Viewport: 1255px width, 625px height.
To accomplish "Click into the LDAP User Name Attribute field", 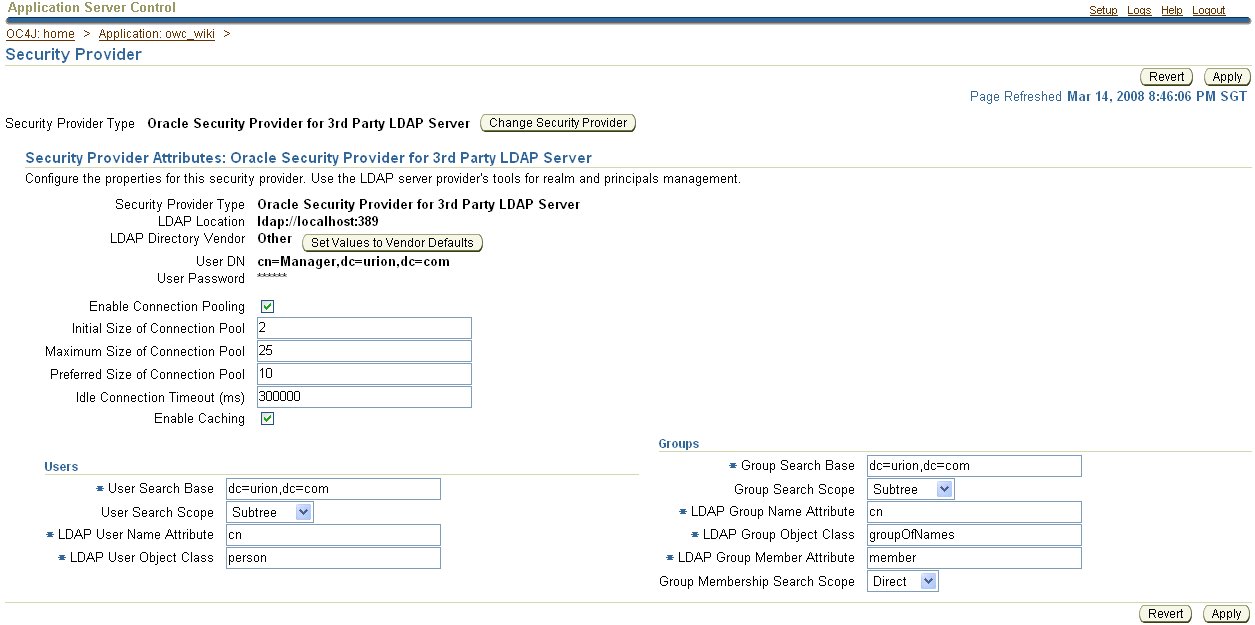I will pyautogui.click(x=333, y=535).
